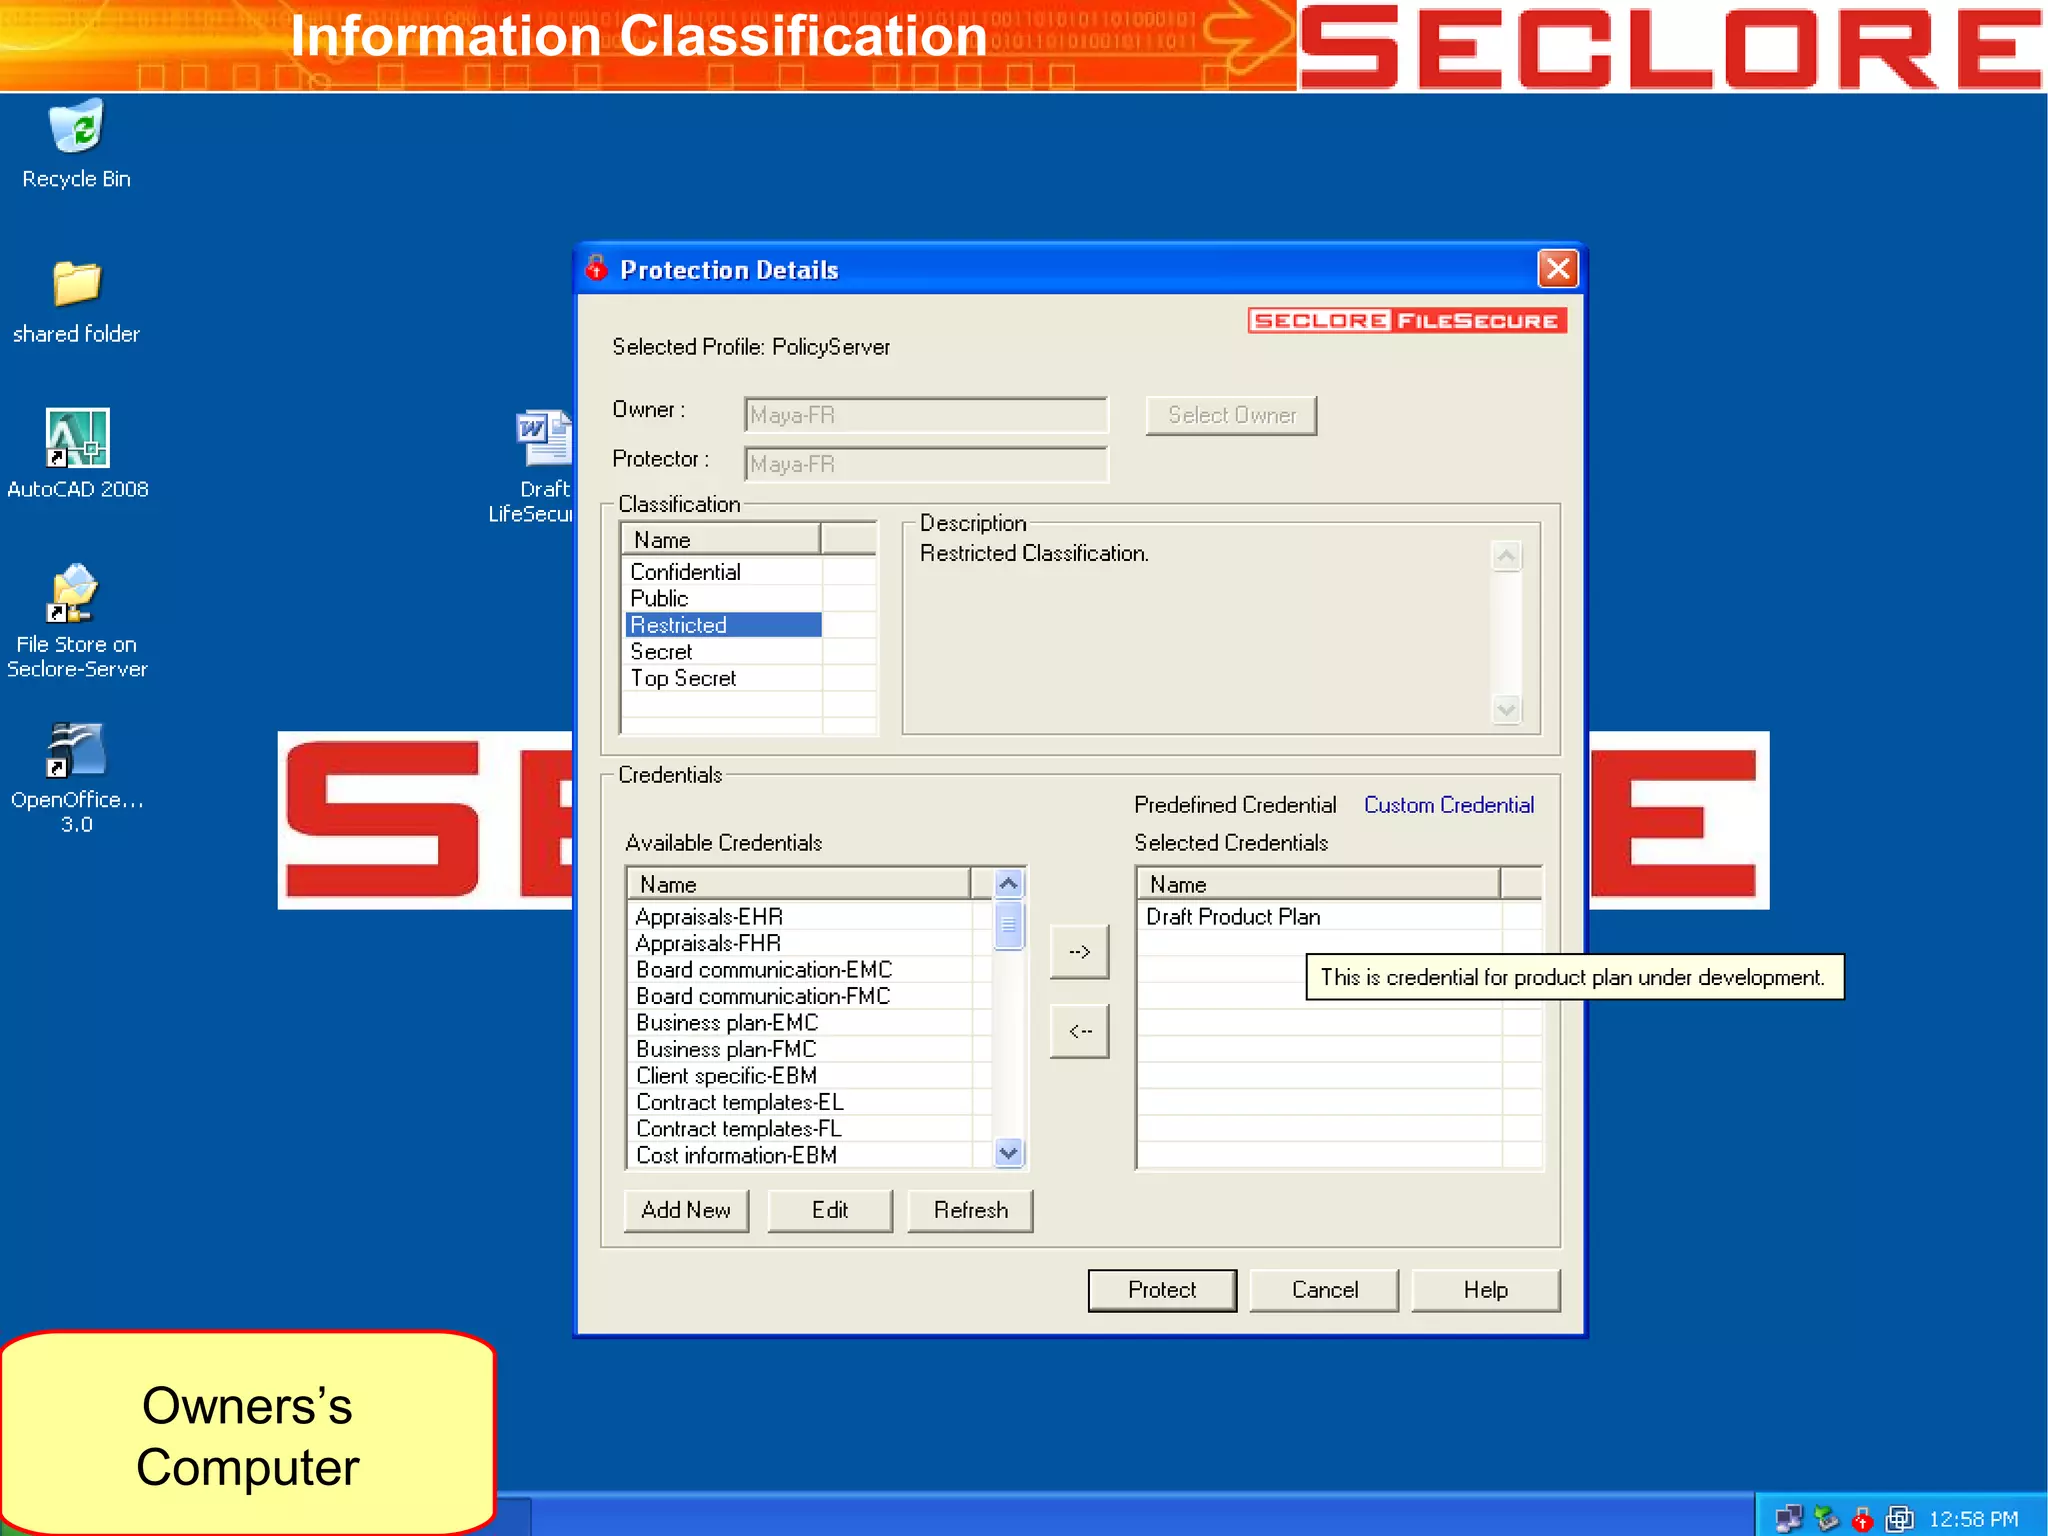Launch the AutoCAD 2008 desktop shortcut

click(77, 454)
